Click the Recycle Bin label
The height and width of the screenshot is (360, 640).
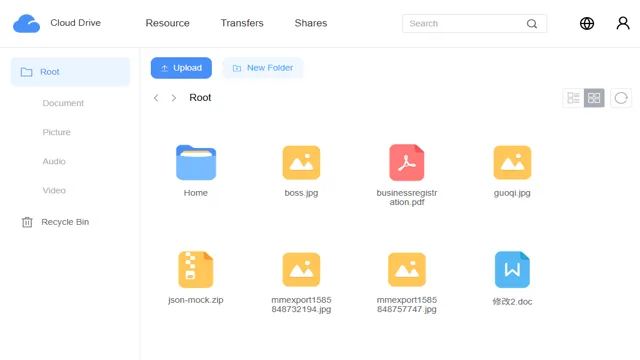pos(65,222)
